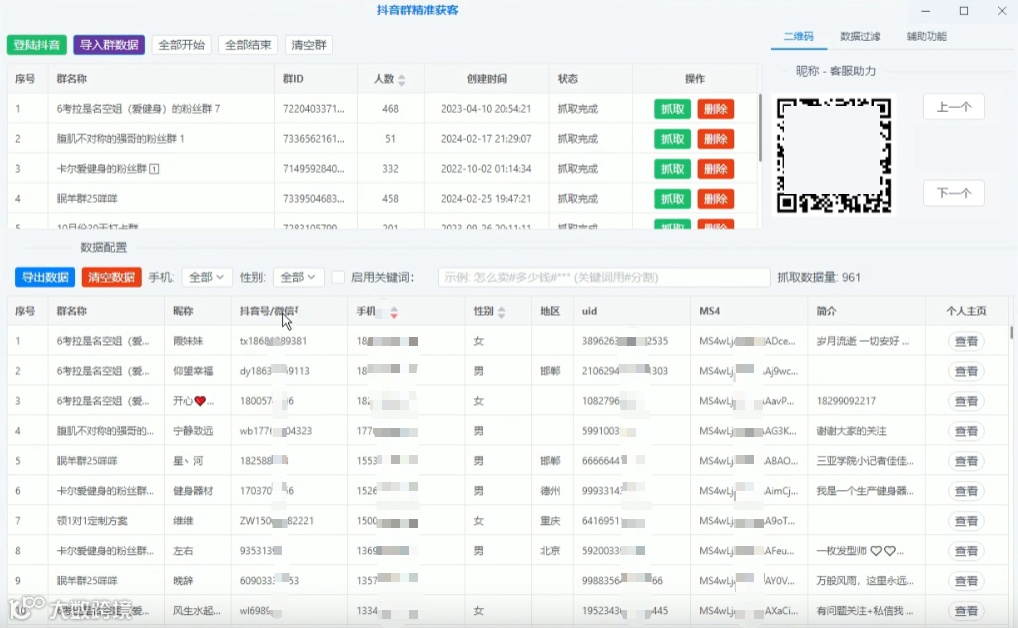
Task: Select group 卡尔爱健身的粉丝群 name cell
Action: point(108,169)
